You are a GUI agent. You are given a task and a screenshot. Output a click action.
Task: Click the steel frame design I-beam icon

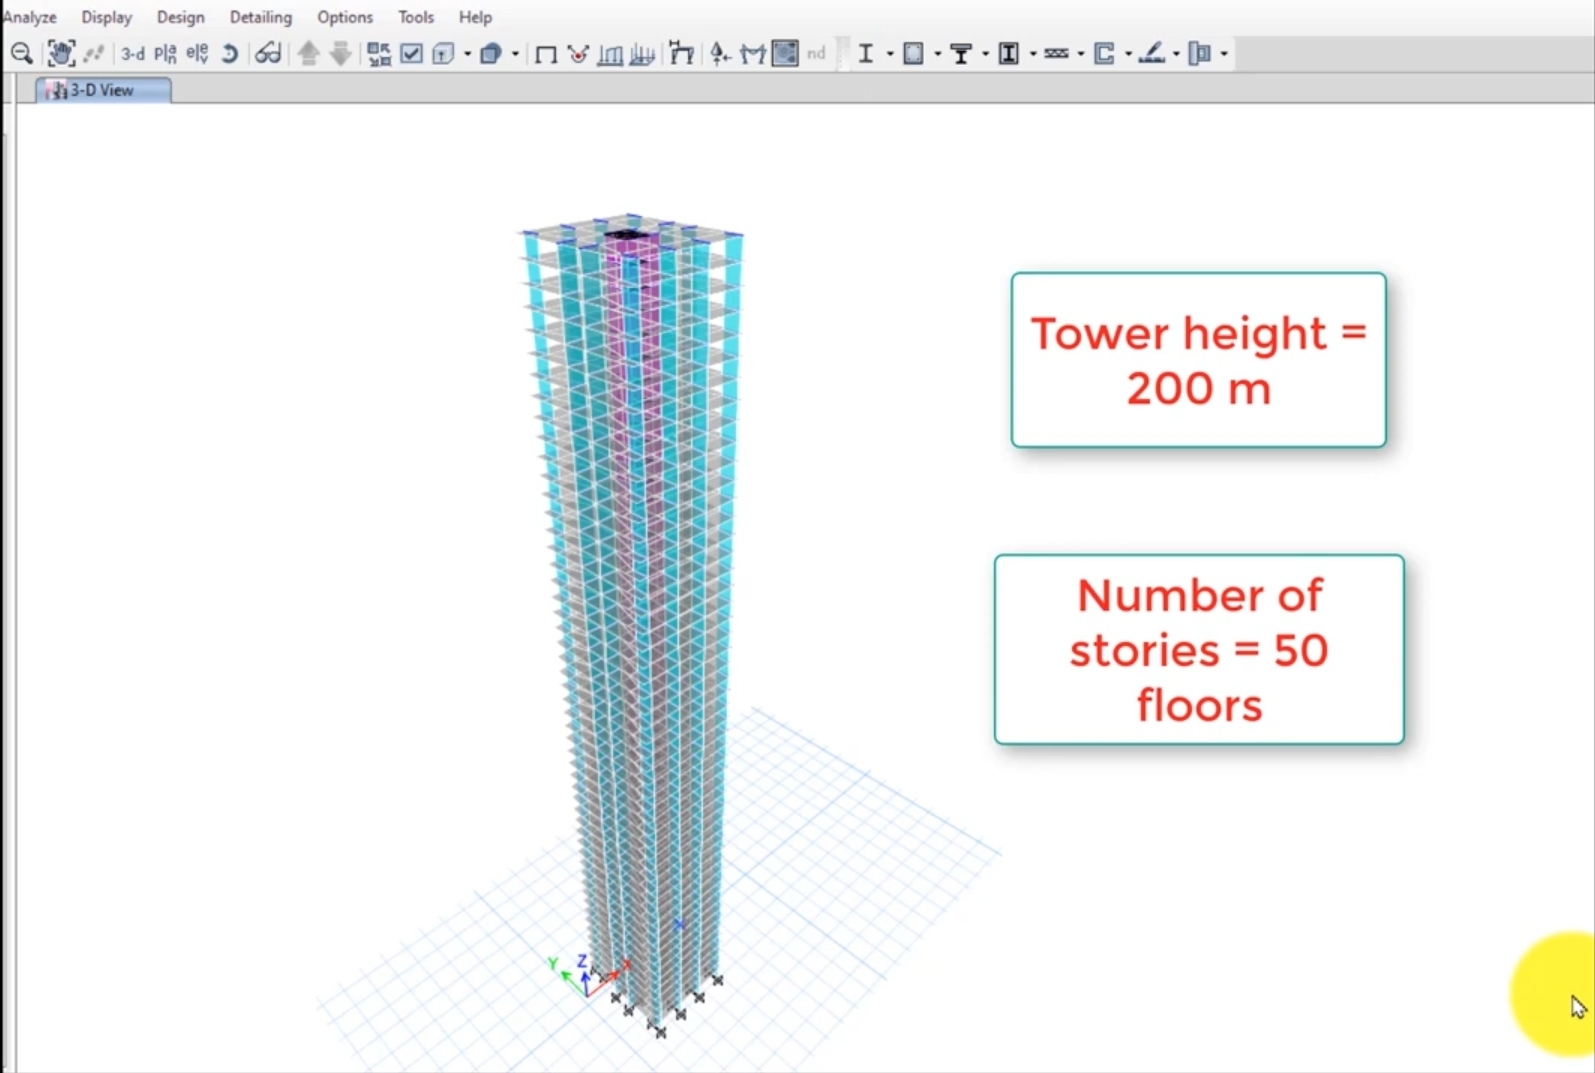point(865,54)
